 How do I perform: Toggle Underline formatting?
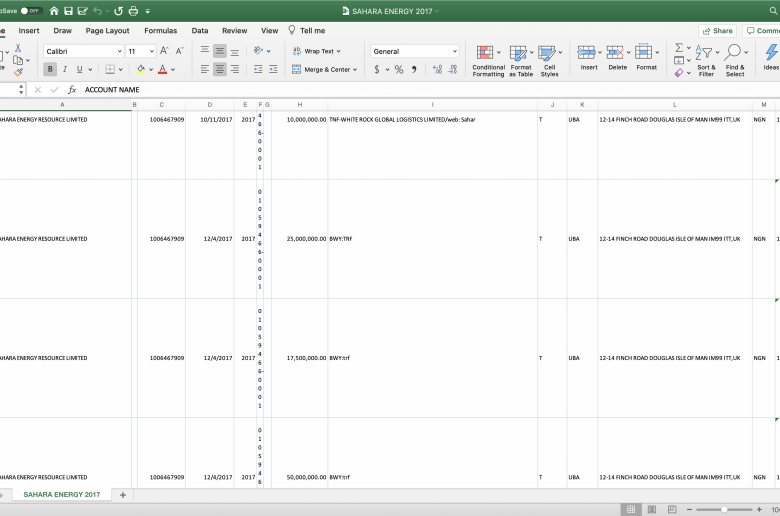point(79,70)
